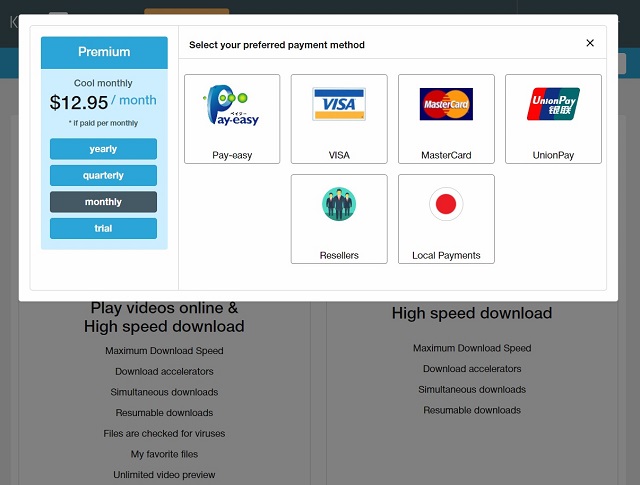This screenshot has height=485, width=640.
Task: Click the UnionPay text label
Action: [x=553, y=156]
